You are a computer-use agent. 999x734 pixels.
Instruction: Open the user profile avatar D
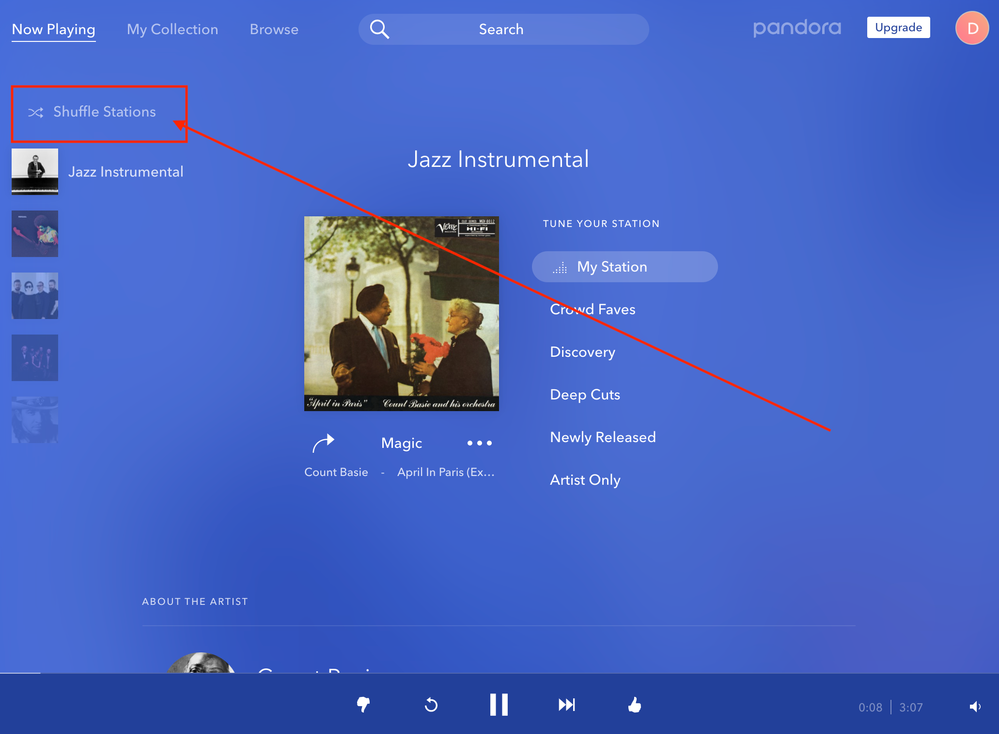point(971,28)
